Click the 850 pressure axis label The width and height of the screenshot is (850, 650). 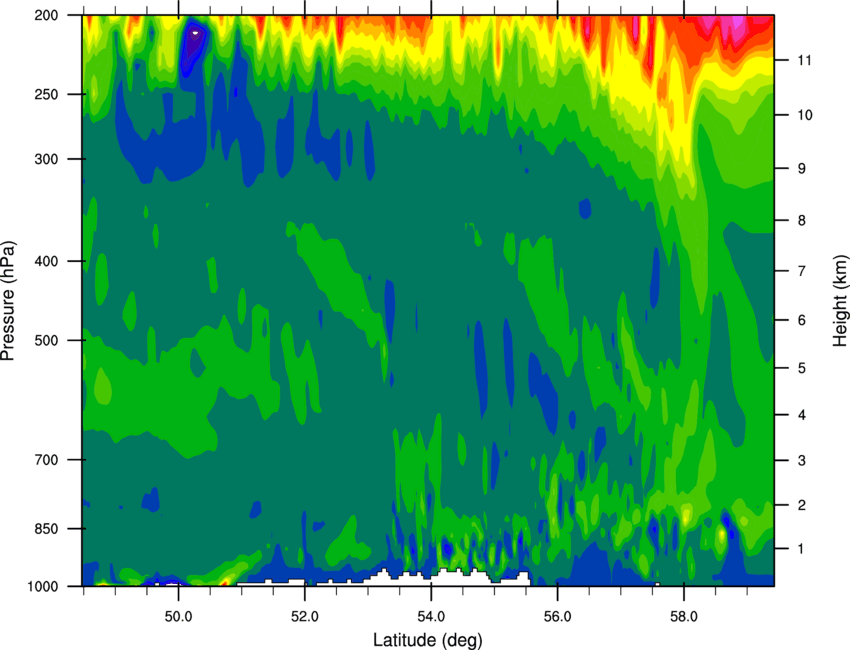point(46,529)
